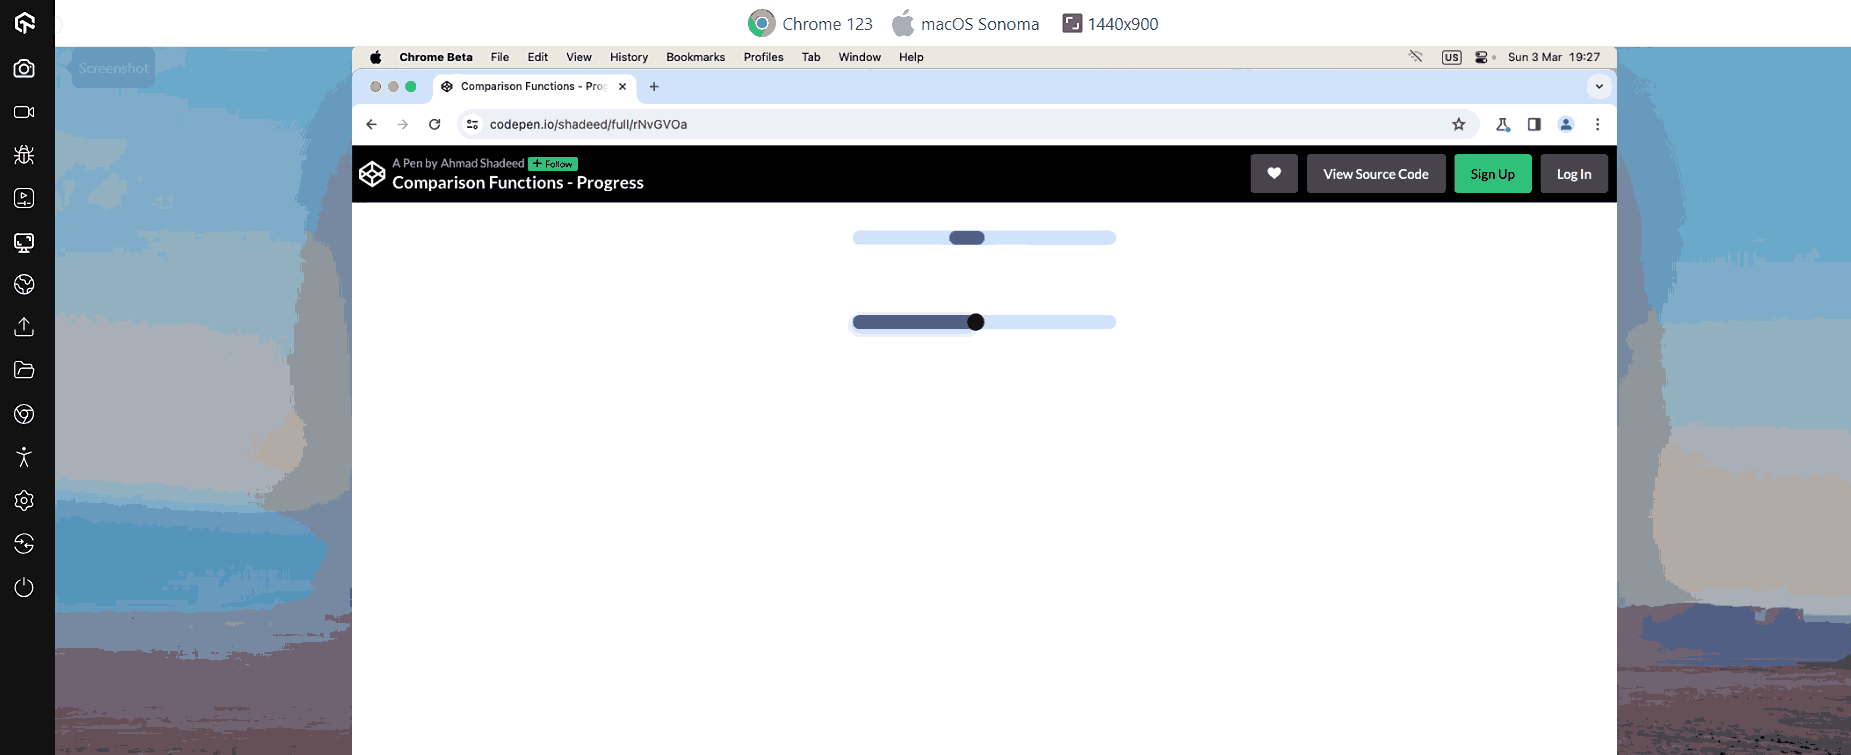Reload the CodePen page
The width and height of the screenshot is (1851, 755).
[434, 124]
